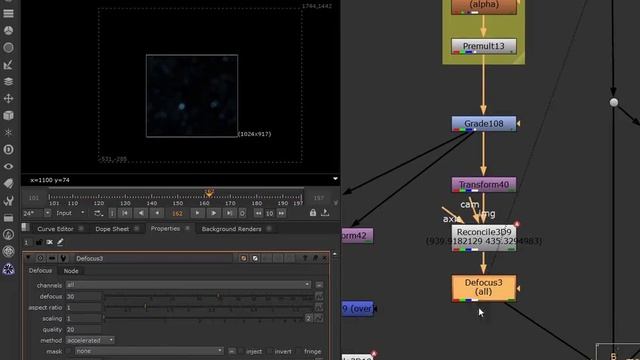Step forward one frame

coord(197,213)
